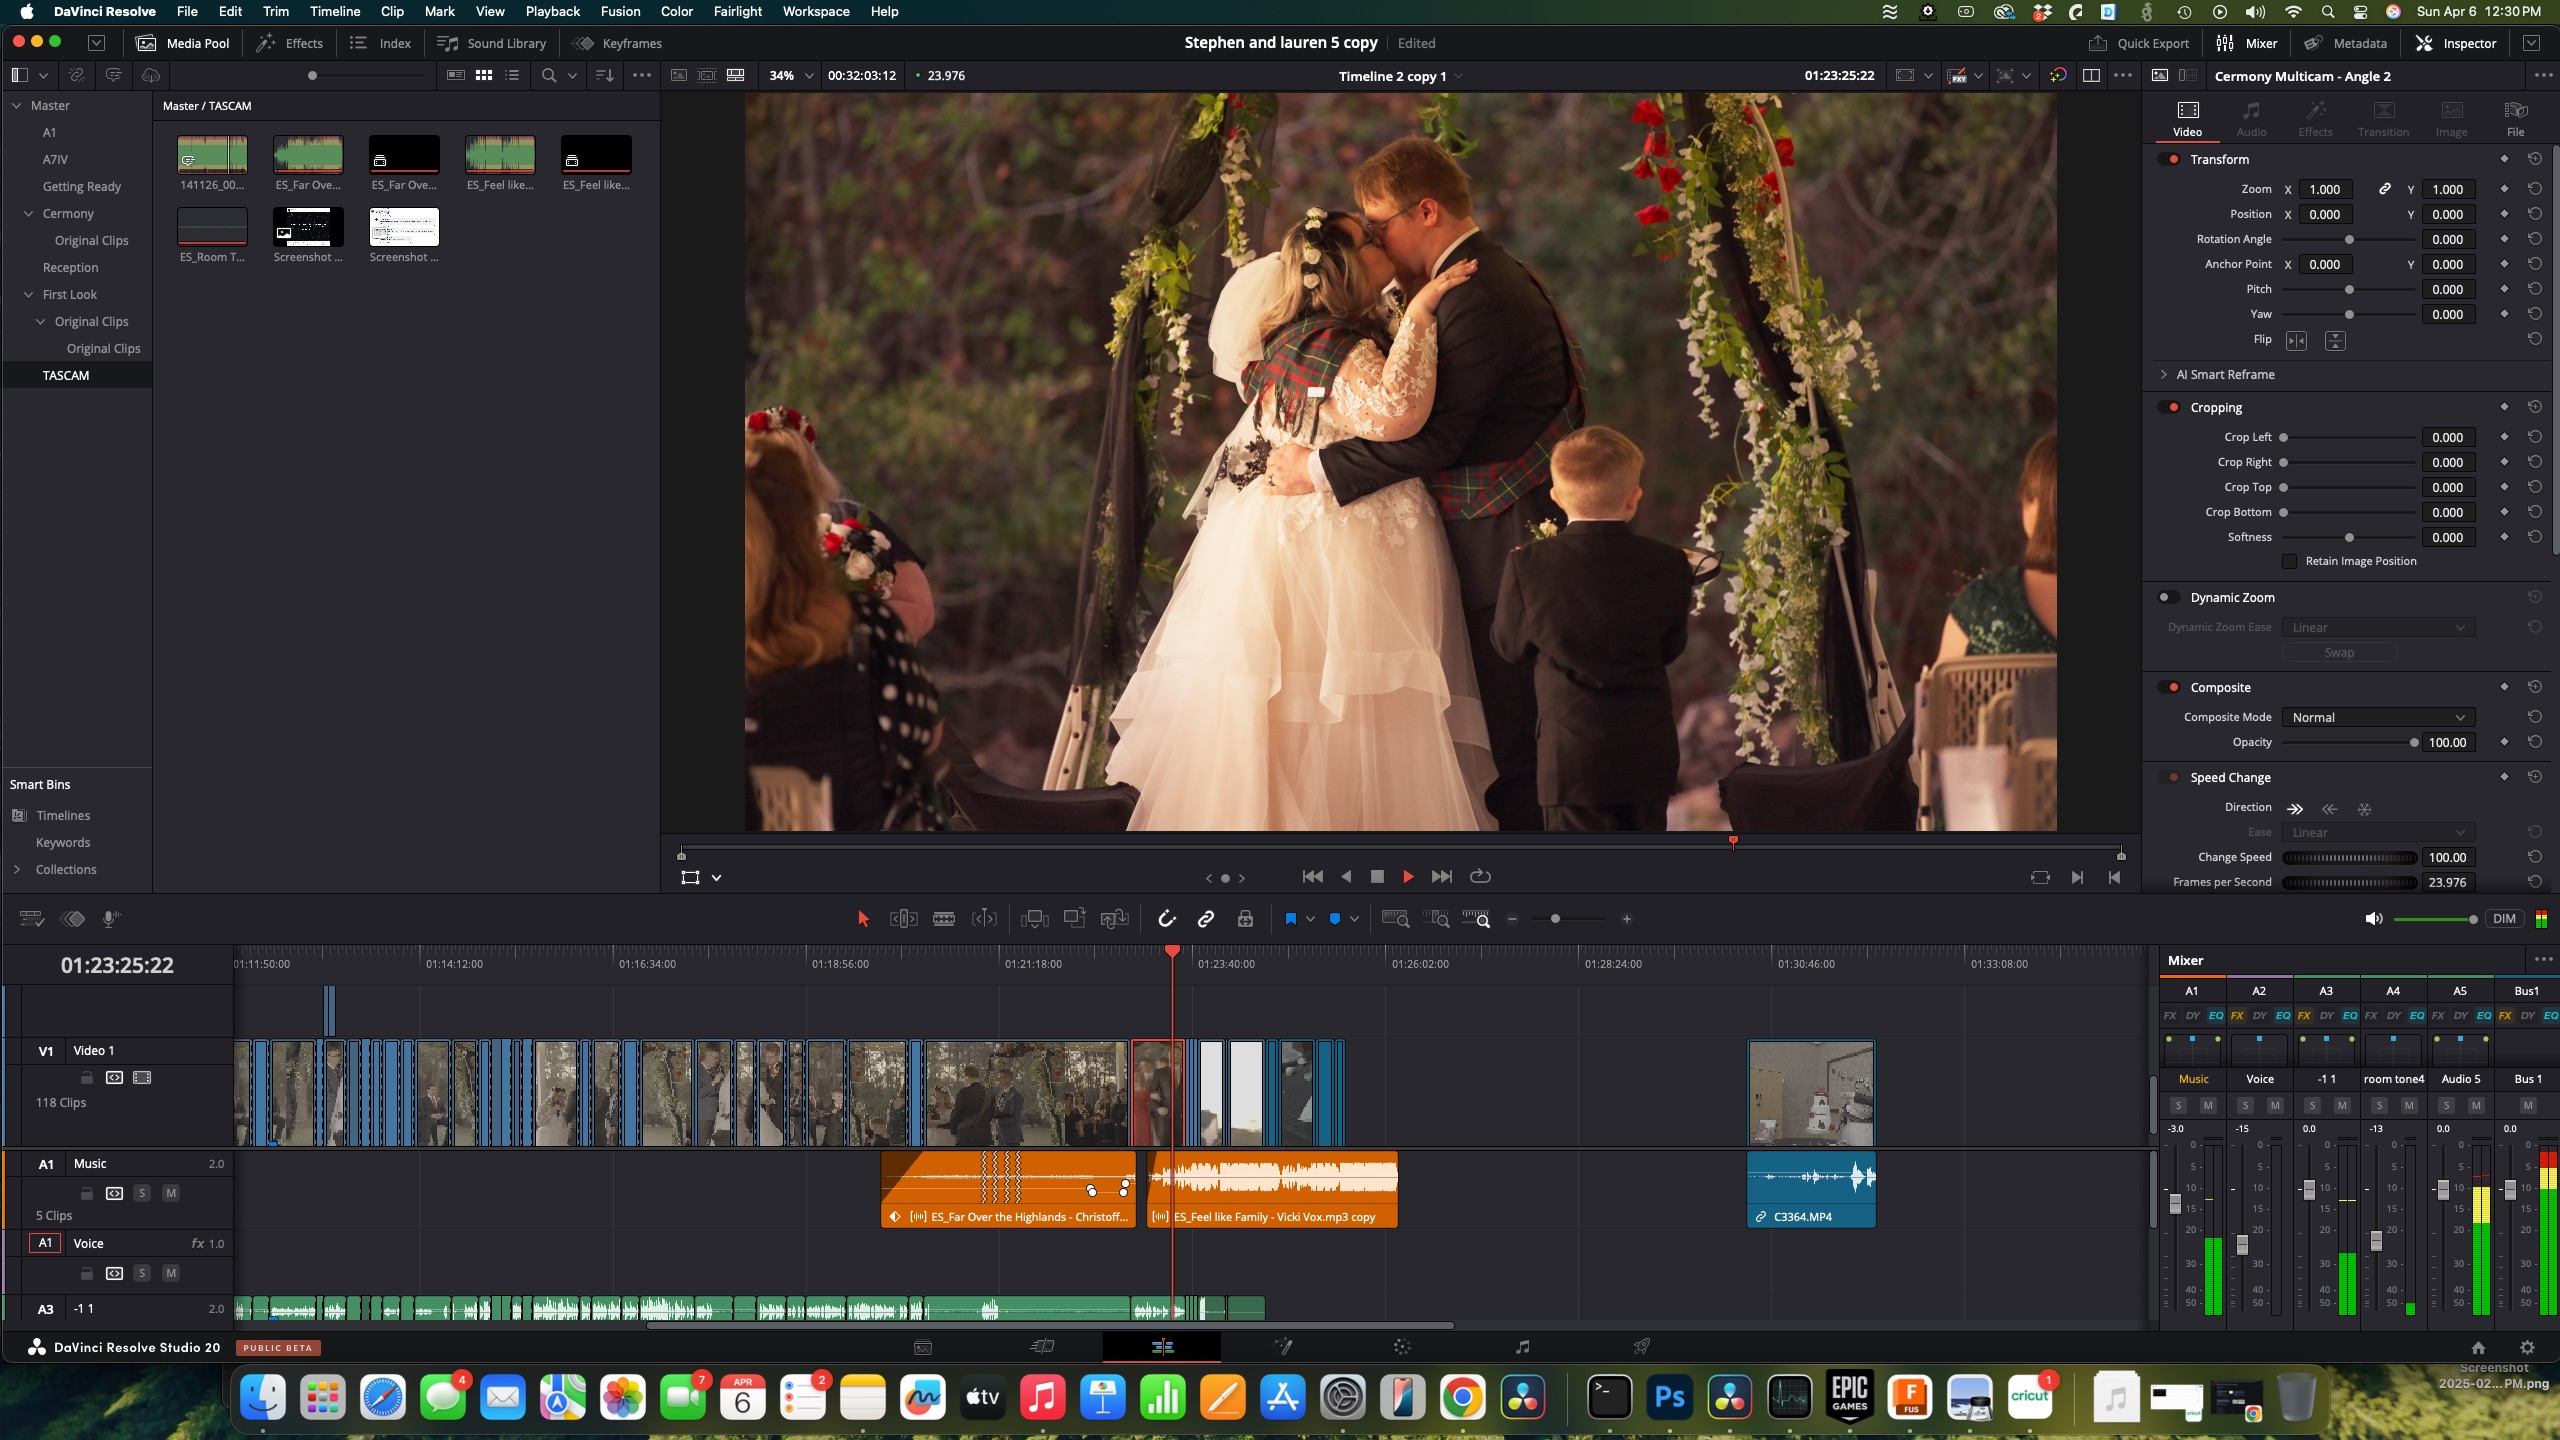
Task: Click the Play button in viewer
Action: click(1408, 877)
